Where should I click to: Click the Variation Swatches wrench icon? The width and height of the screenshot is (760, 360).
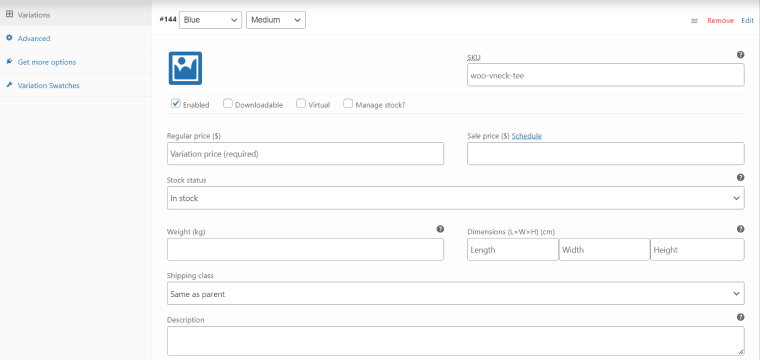tap(9, 85)
